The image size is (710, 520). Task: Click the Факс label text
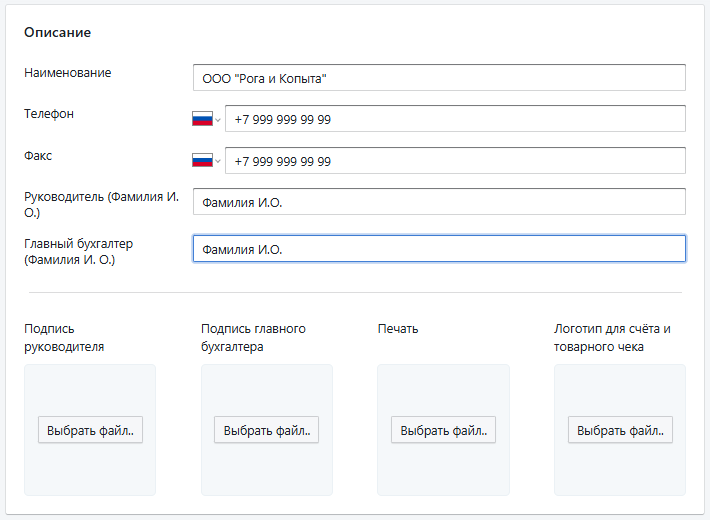(38, 156)
